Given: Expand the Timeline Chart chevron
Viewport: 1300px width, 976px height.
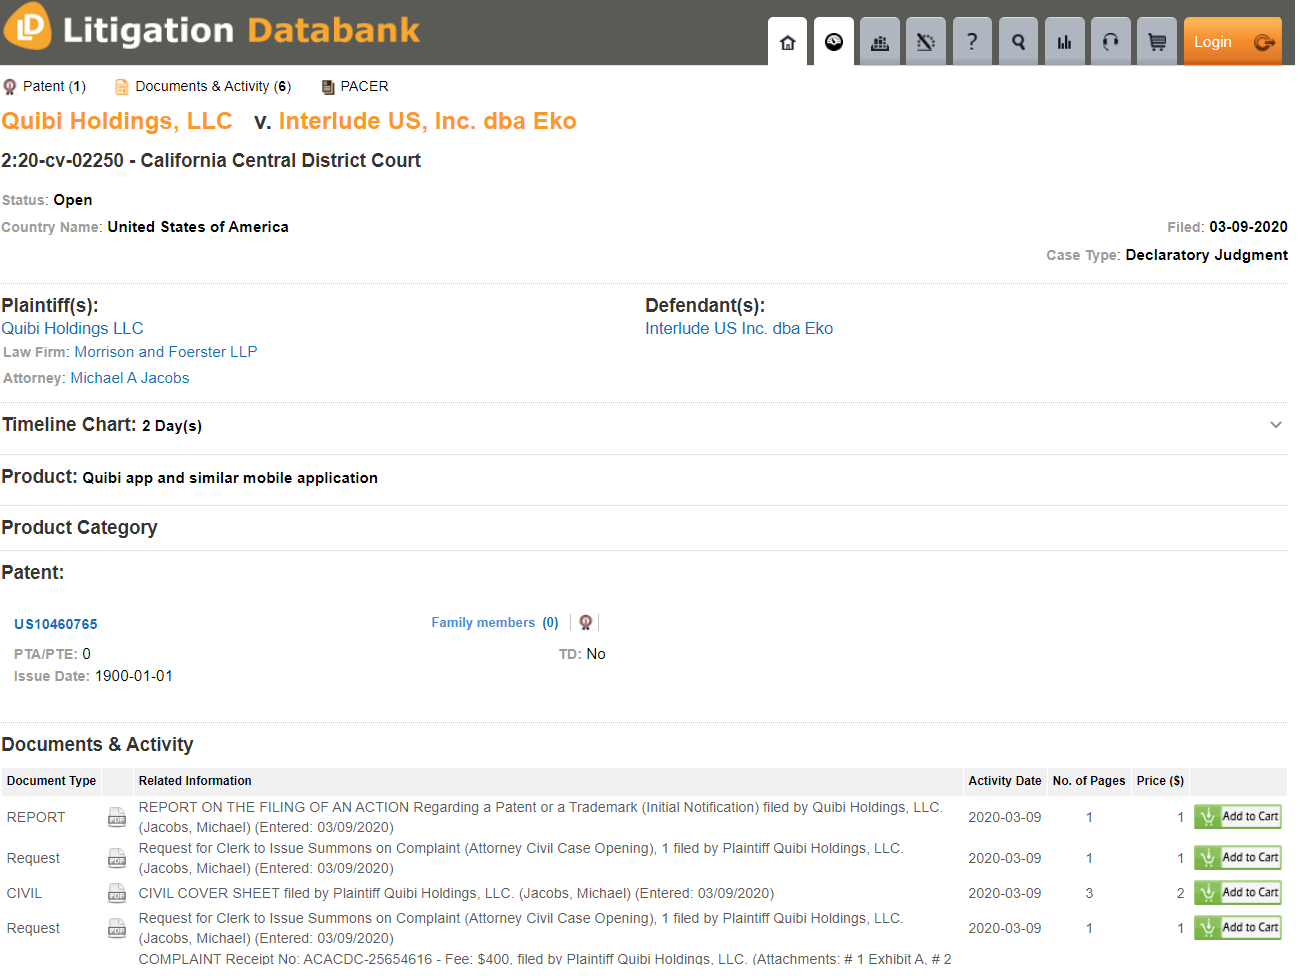Looking at the screenshot, I should point(1276,425).
